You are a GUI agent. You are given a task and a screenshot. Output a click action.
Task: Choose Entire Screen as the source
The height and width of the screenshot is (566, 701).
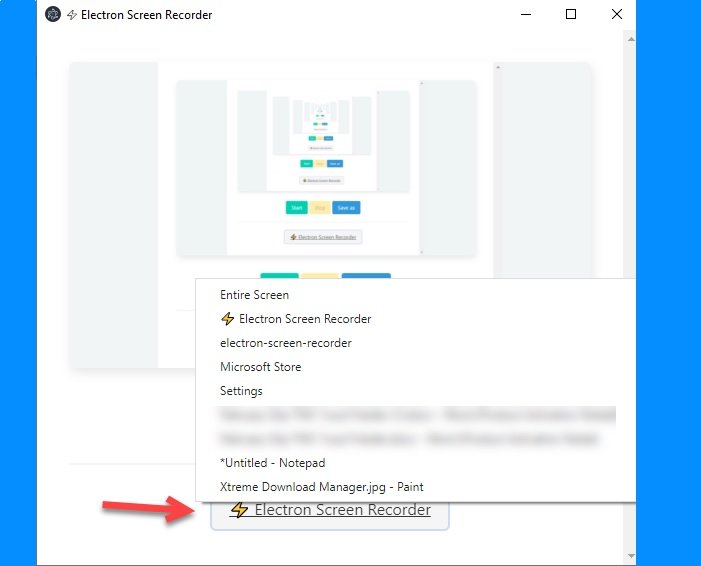(254, 295)
